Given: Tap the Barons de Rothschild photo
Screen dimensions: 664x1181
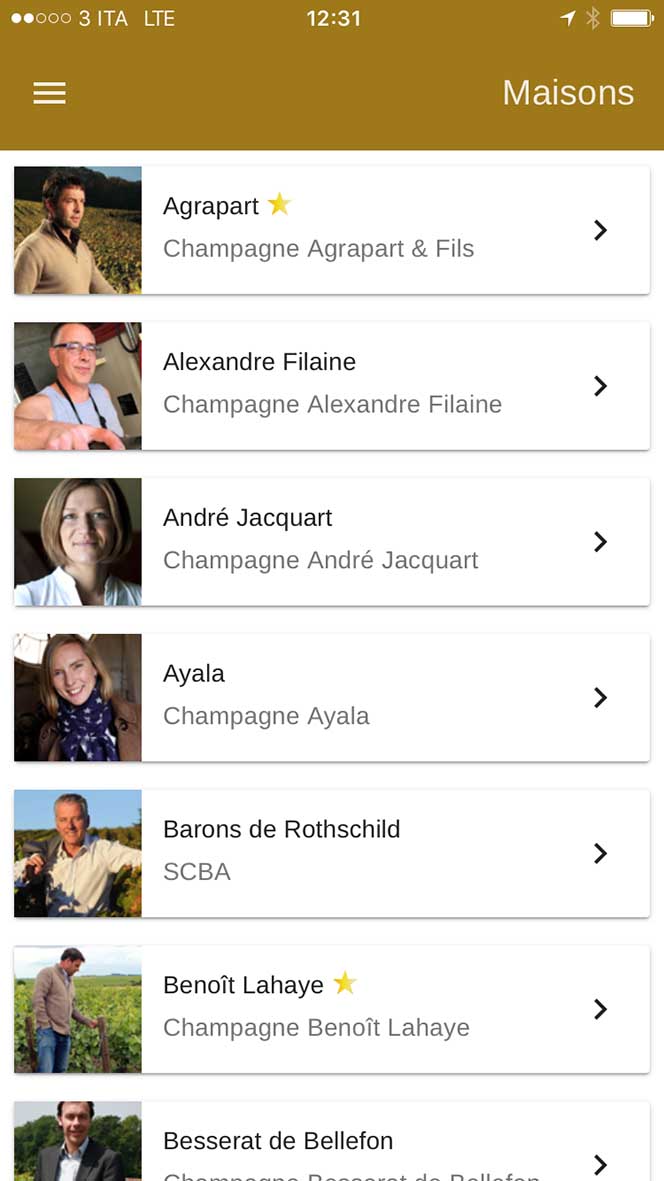Looking at the screenshot, I should click(x=78, y=853).
